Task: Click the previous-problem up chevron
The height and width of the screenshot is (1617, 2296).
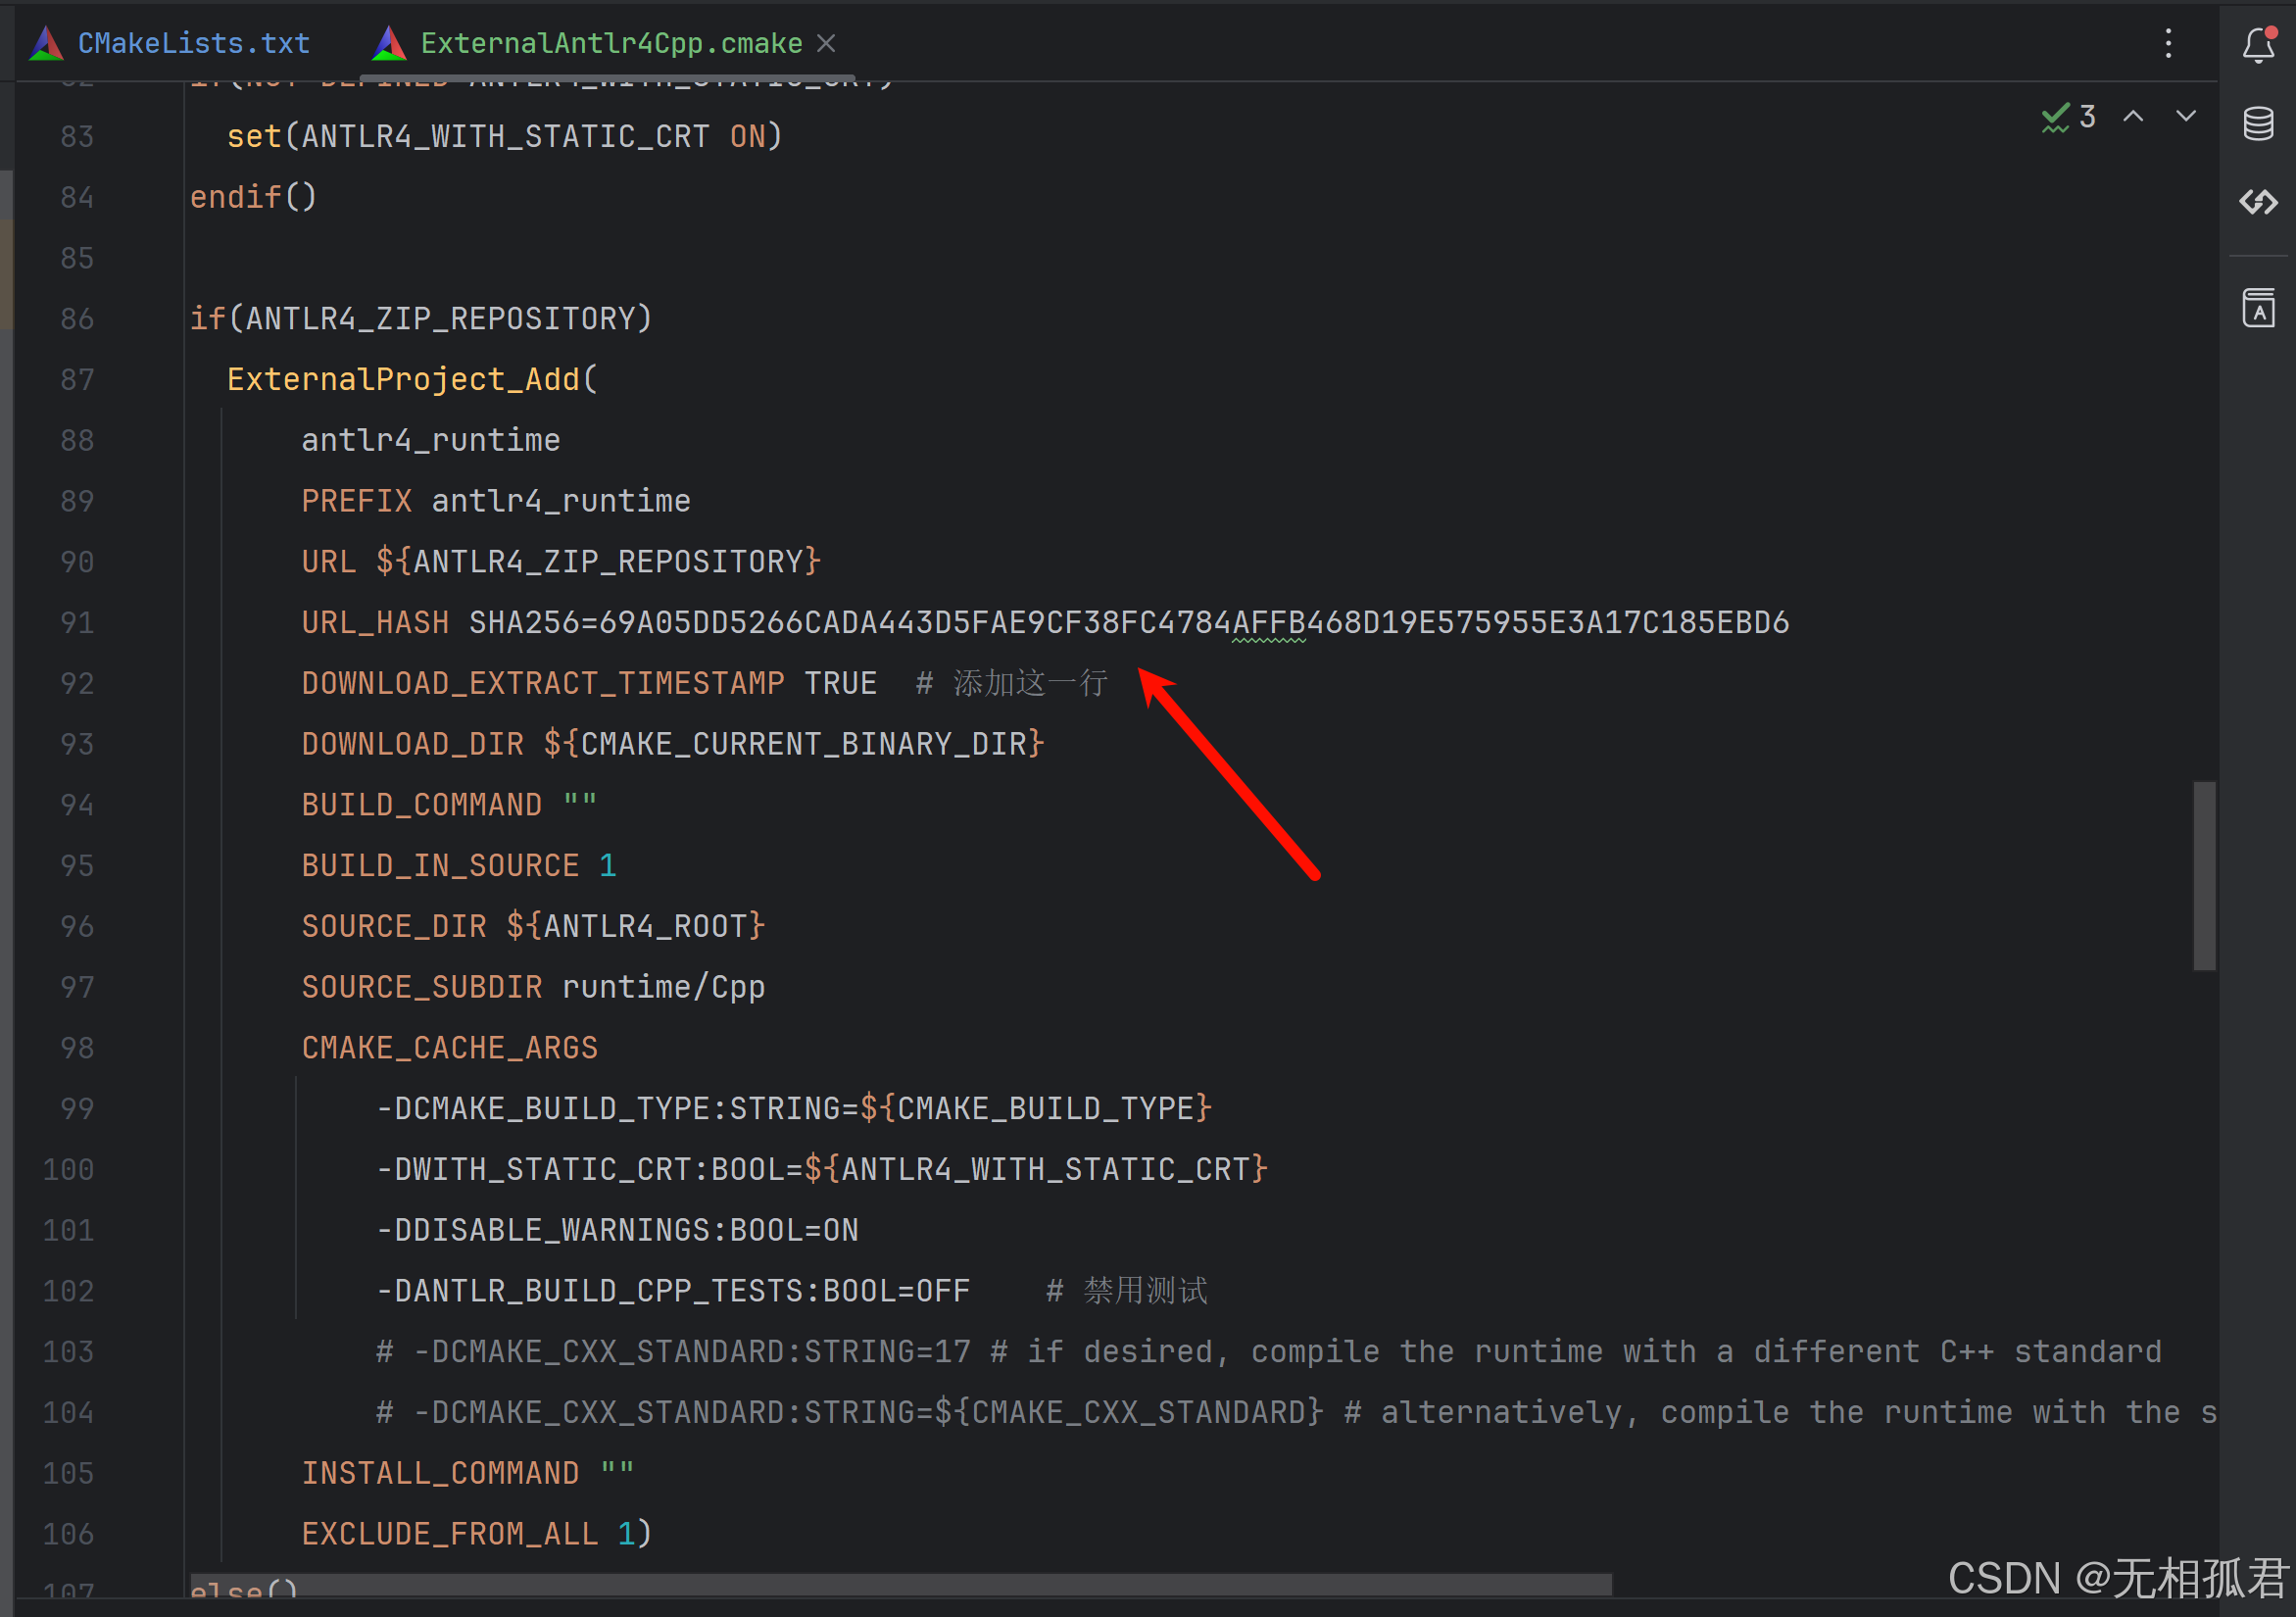Action: (2135, 117)
